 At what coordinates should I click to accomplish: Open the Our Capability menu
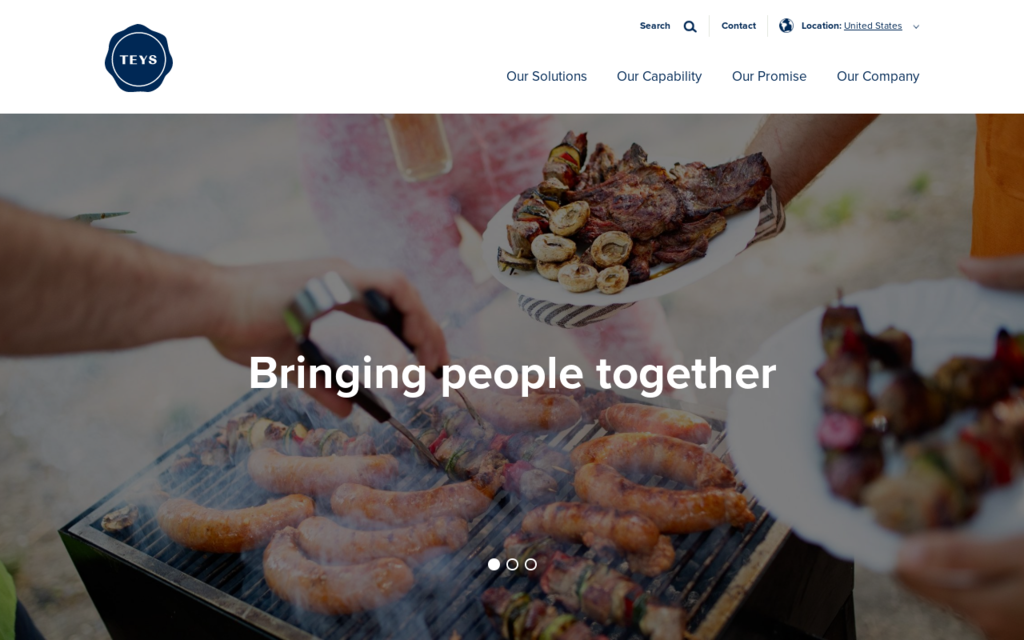(659, 76)
